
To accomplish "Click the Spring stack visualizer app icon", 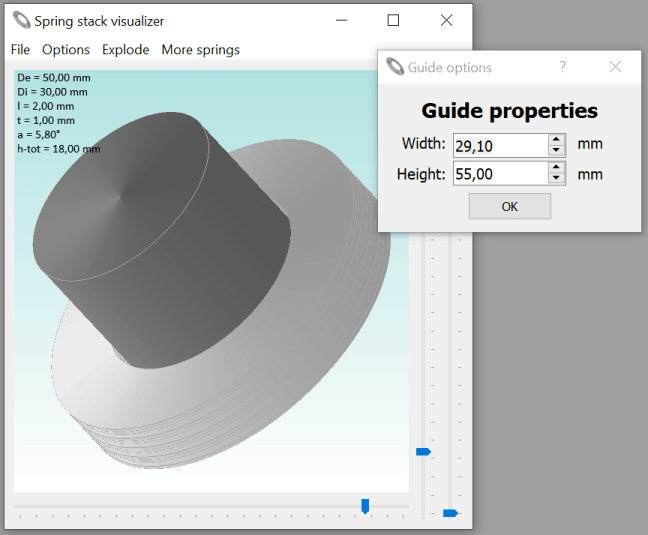I will pos(21,20).
